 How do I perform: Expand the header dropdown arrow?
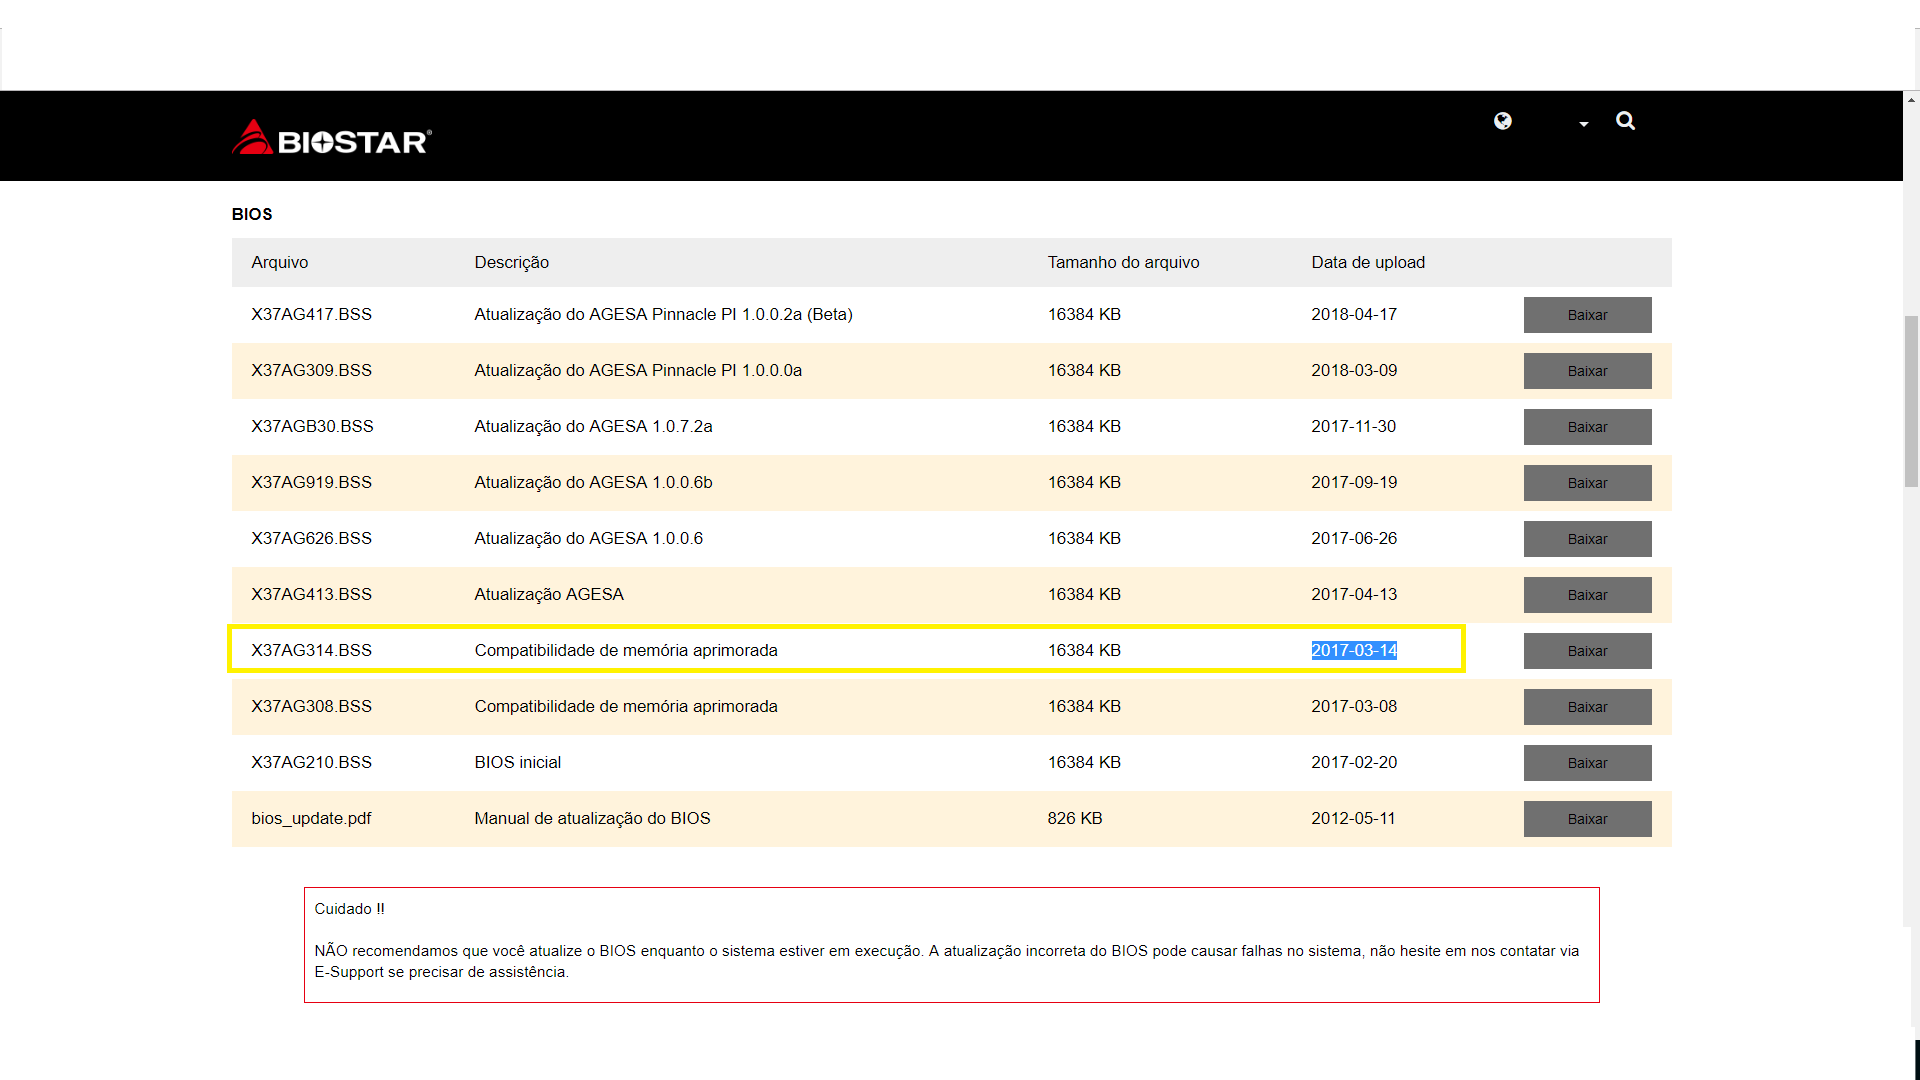click(x=1584, y=124)
